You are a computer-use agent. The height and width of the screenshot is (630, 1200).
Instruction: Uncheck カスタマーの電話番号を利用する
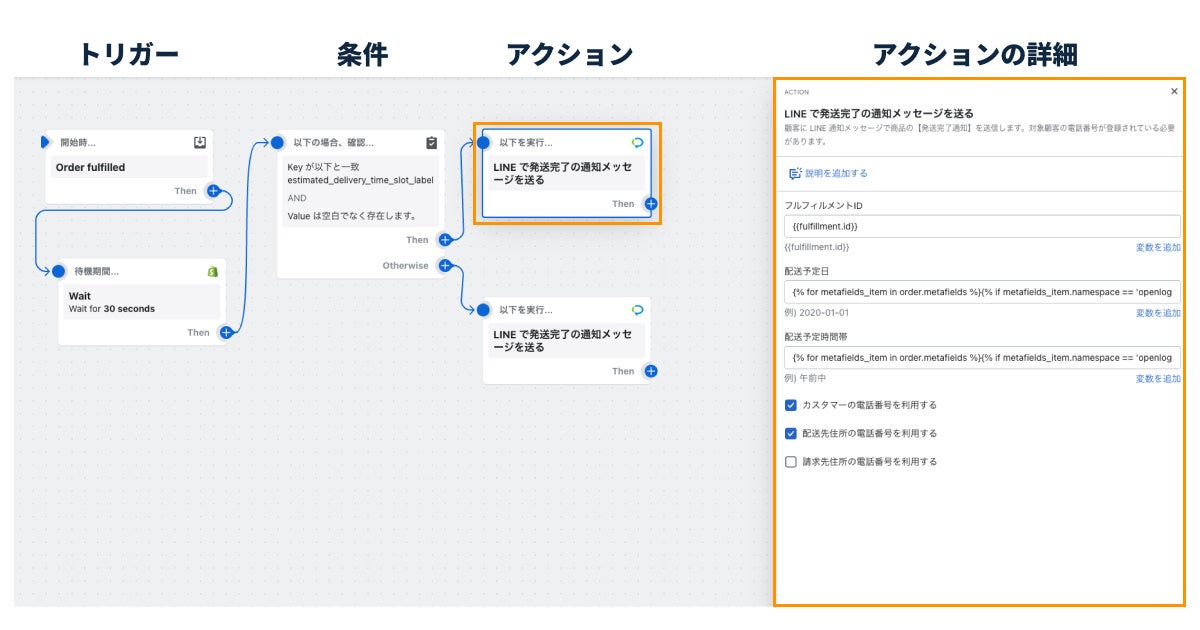coord(789,405)
